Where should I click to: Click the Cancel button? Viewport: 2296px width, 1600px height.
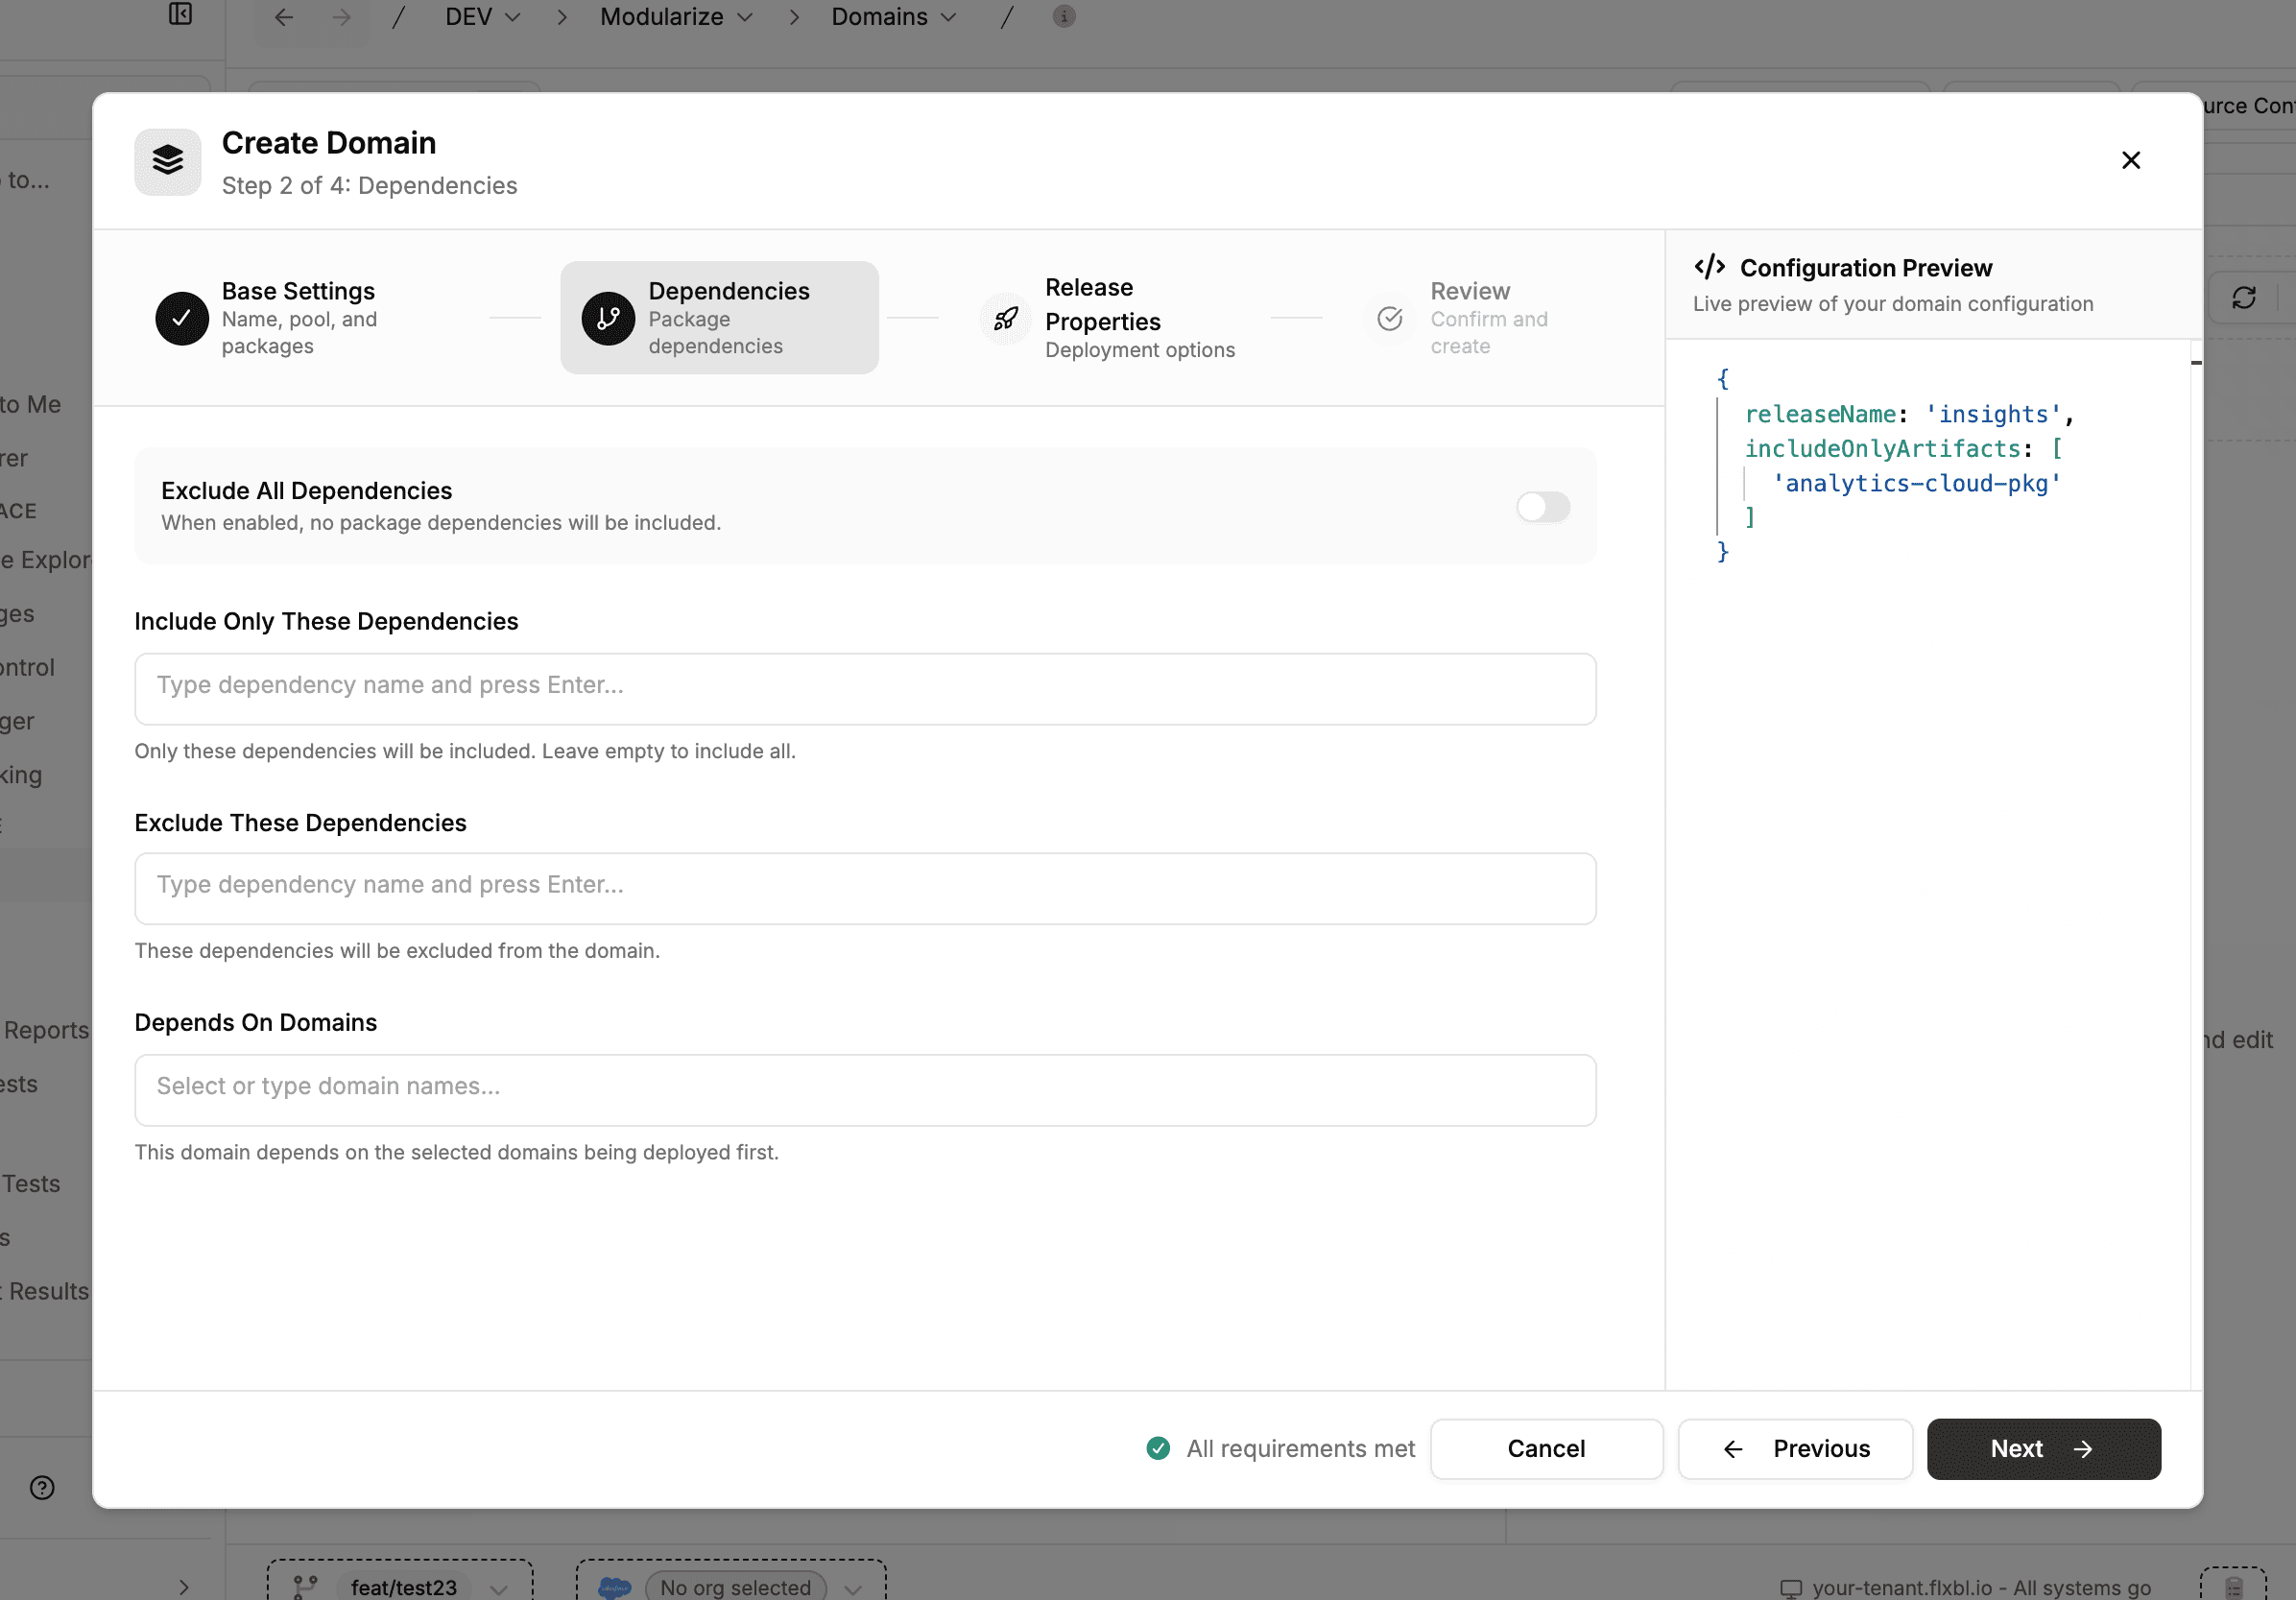click(x=1546, y=1448)
